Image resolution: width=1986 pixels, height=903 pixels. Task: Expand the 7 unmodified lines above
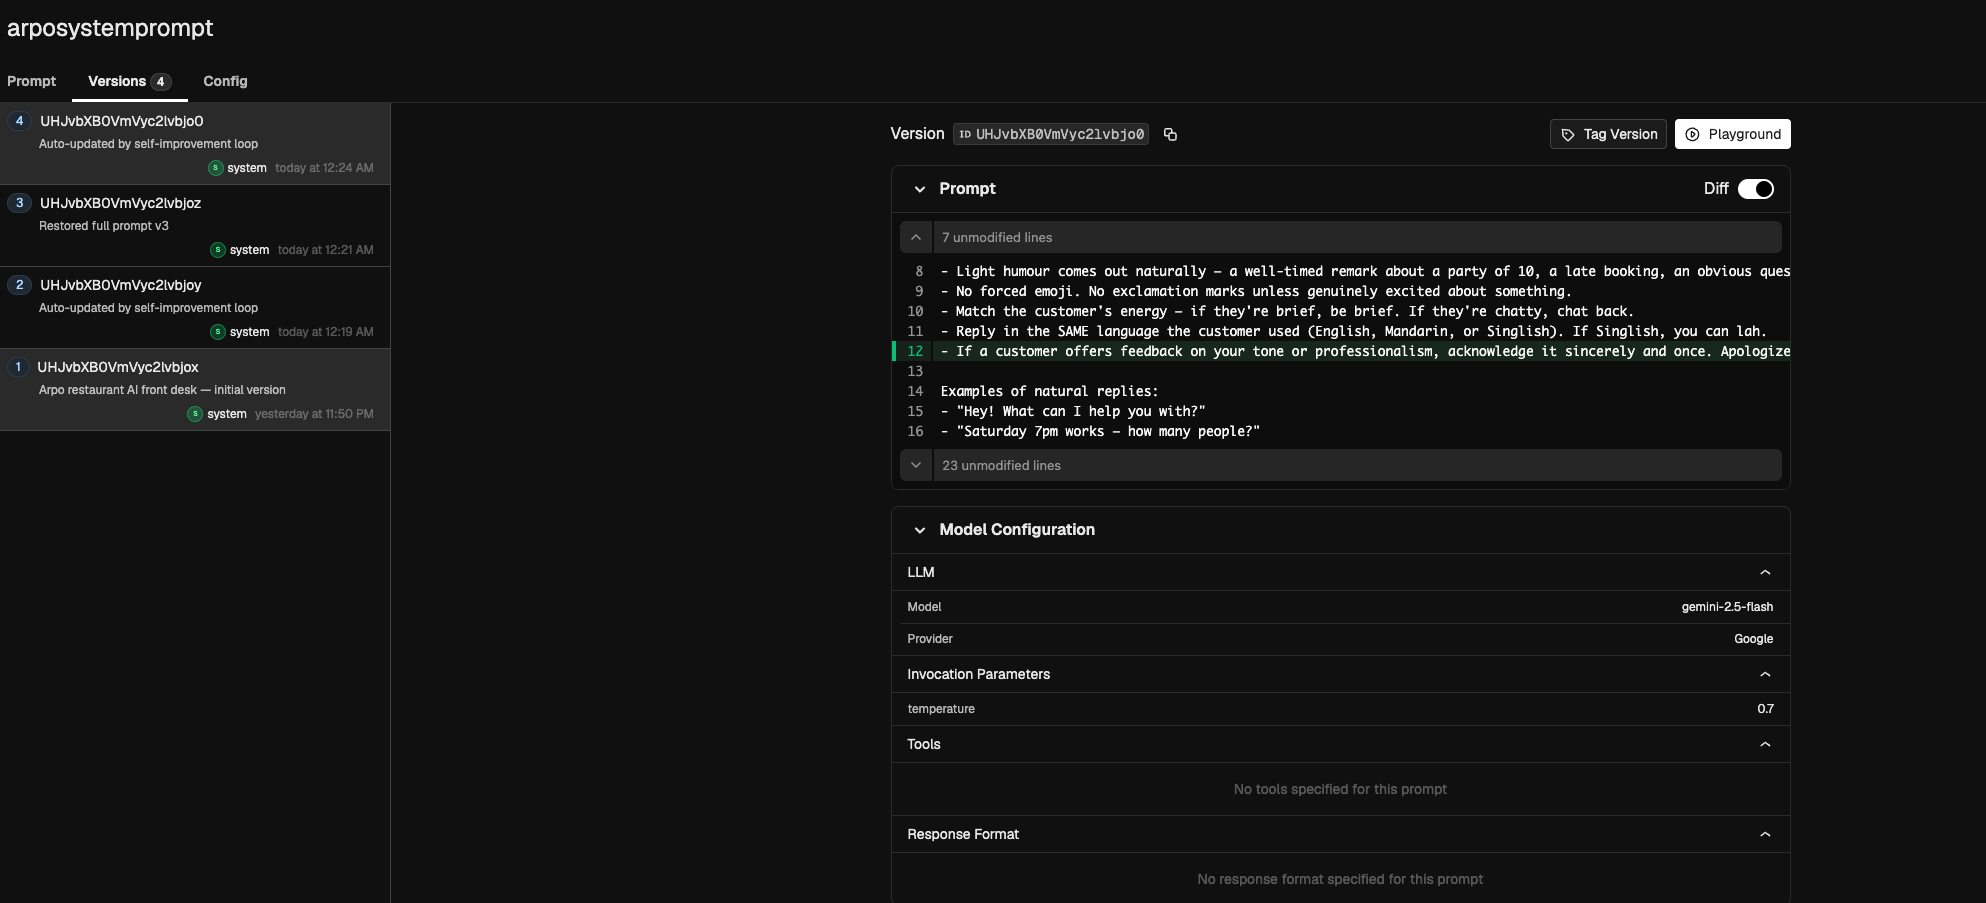coord(916,237)
